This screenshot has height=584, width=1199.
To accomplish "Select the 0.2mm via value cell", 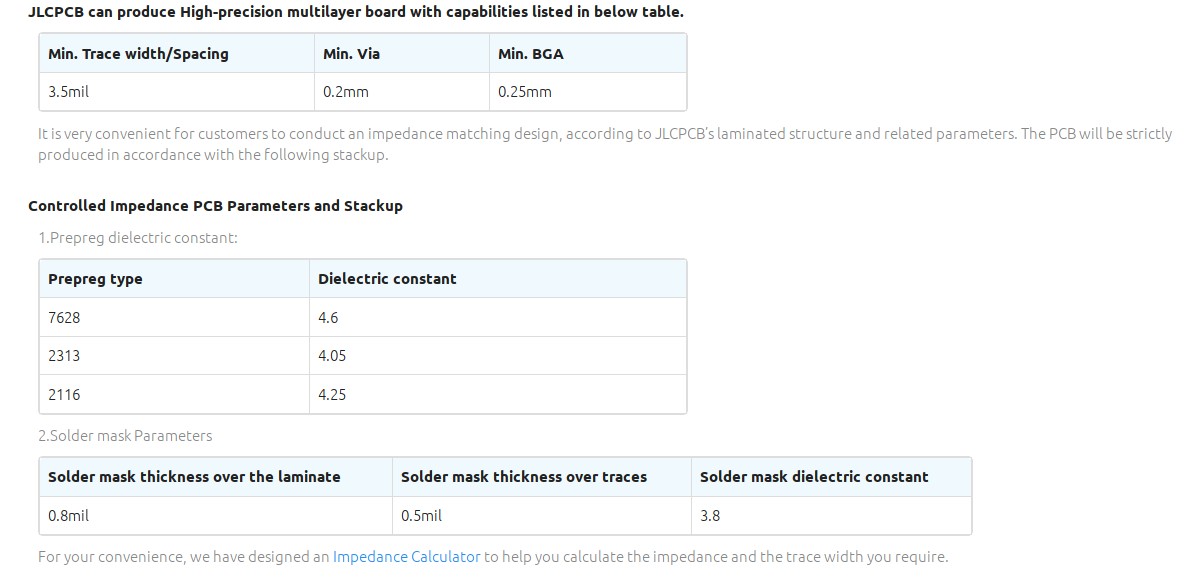I will click(x=401, y=92).
